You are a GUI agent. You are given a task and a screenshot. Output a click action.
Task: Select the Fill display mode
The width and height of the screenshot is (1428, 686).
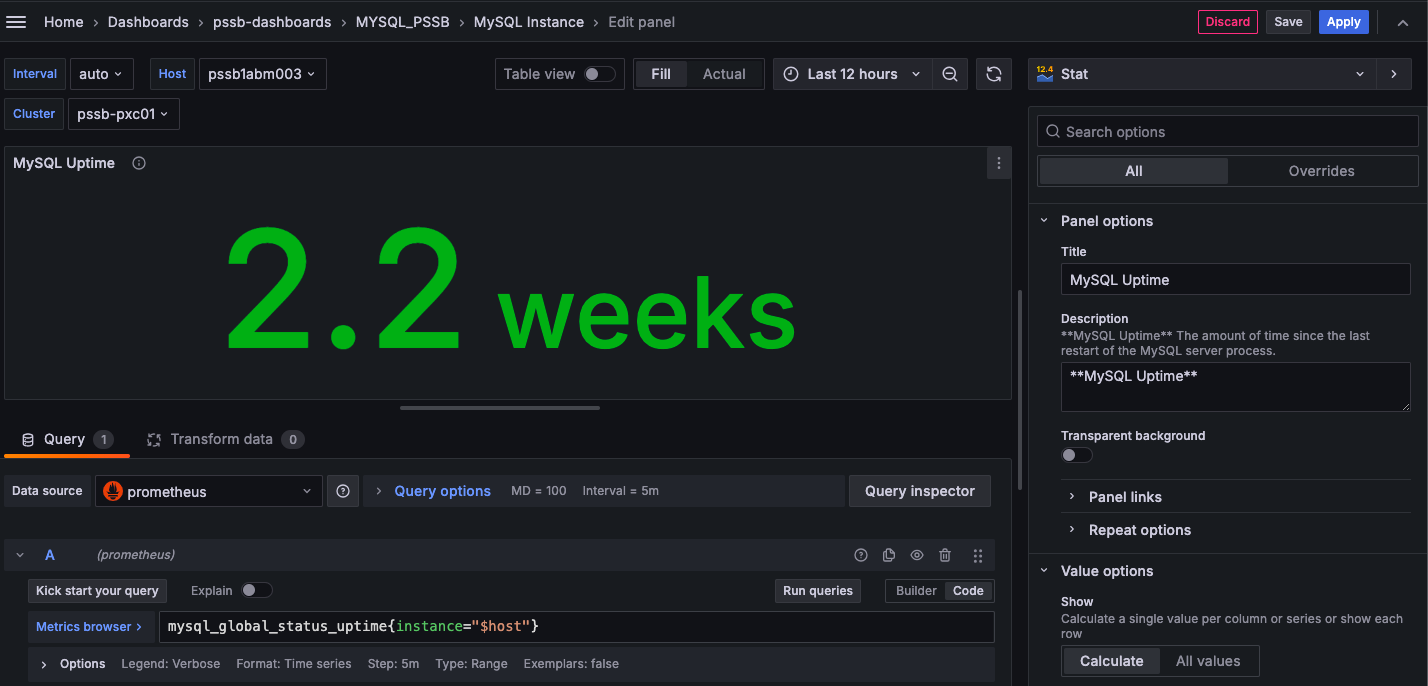coord(661,74)
